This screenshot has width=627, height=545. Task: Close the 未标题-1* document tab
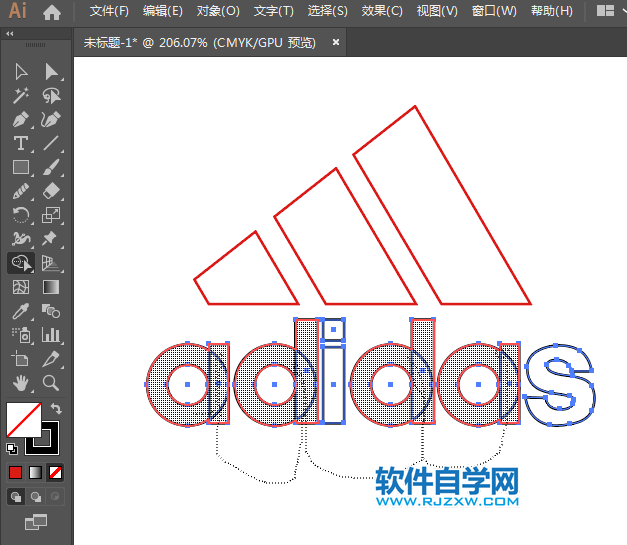point(336,42)
